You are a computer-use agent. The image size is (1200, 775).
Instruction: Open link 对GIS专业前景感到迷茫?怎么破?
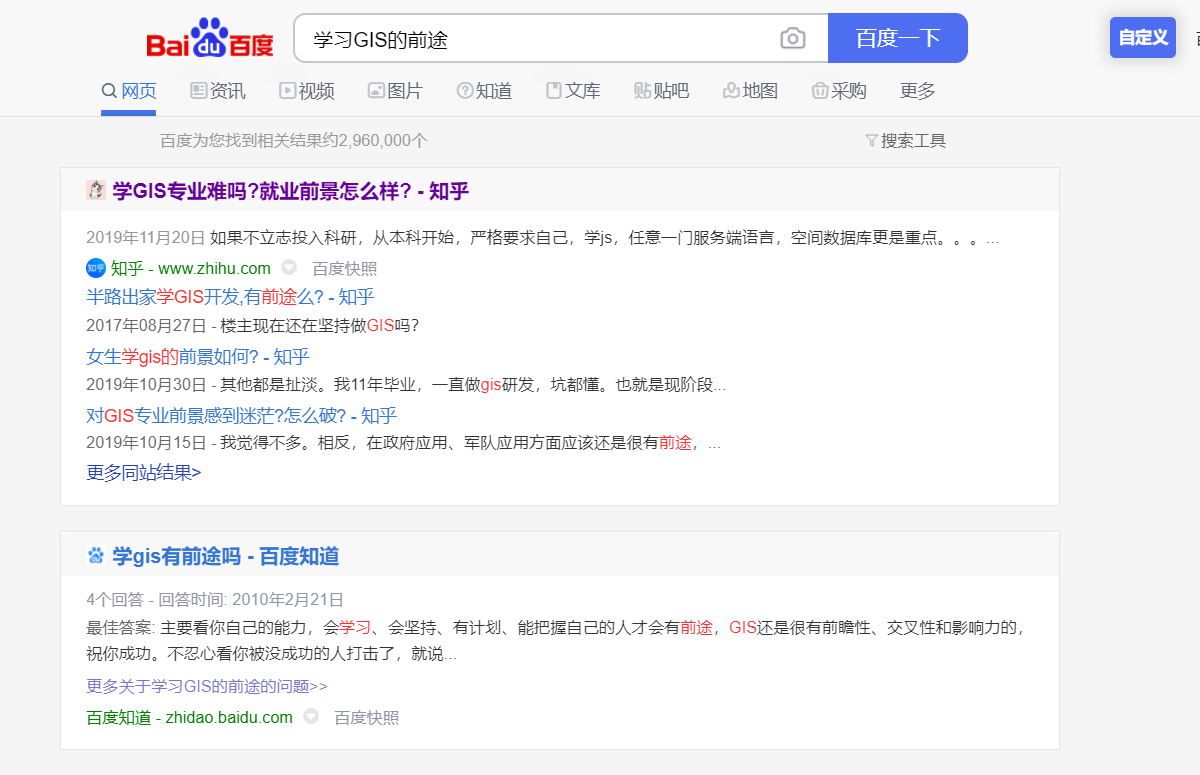[242, 416]
